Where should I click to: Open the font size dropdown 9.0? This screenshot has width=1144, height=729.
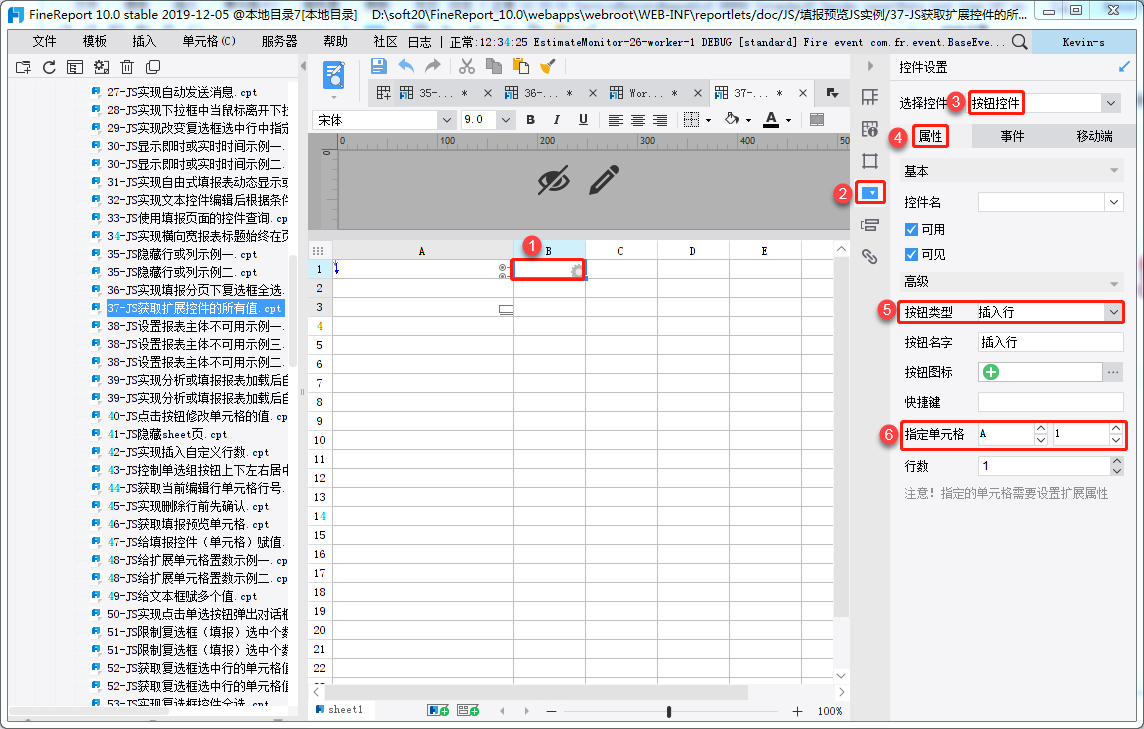coord(505,120)
